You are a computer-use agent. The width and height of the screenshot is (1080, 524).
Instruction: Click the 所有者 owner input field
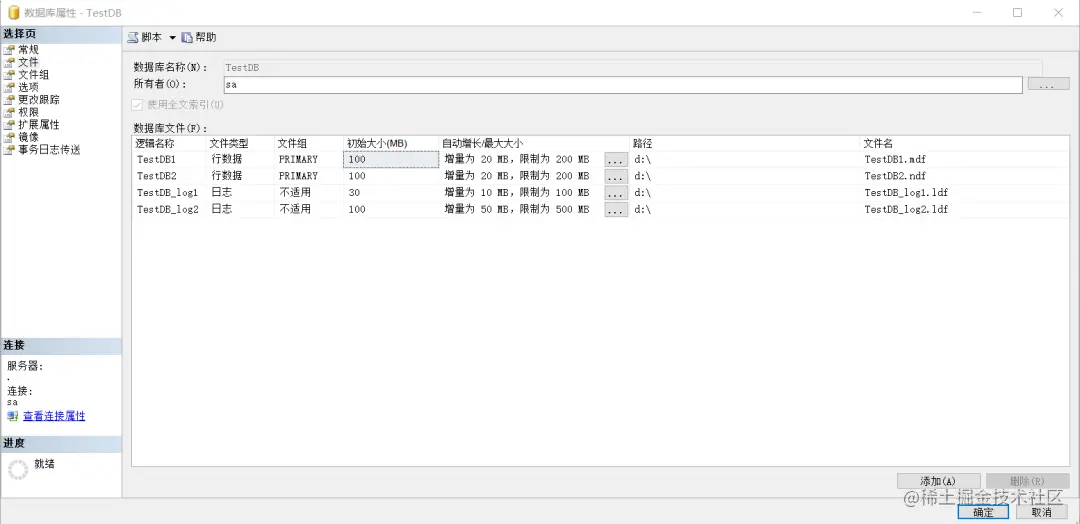[x=623, y=85]
